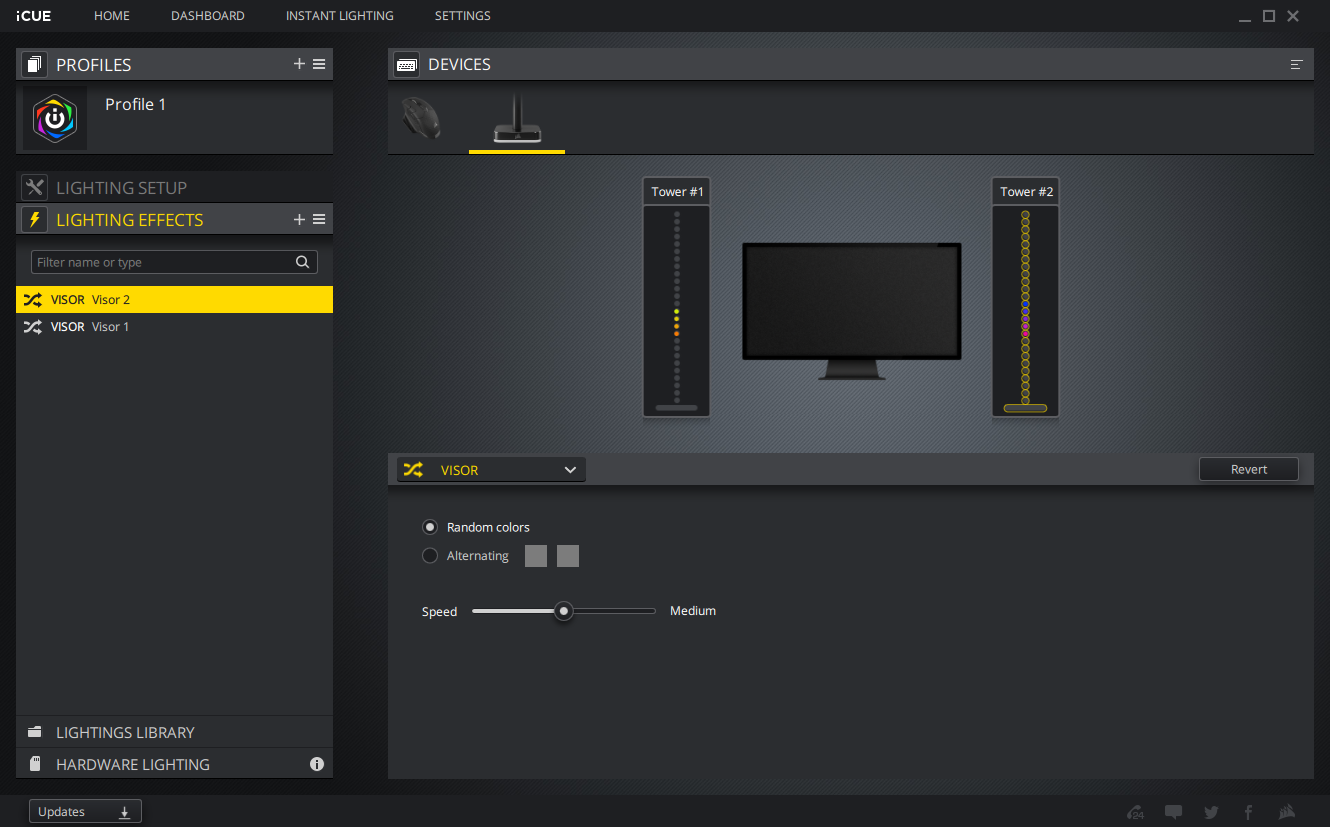Select the mouse device icon
Viewport: 1330px width, 827px height.
[421, 119]
